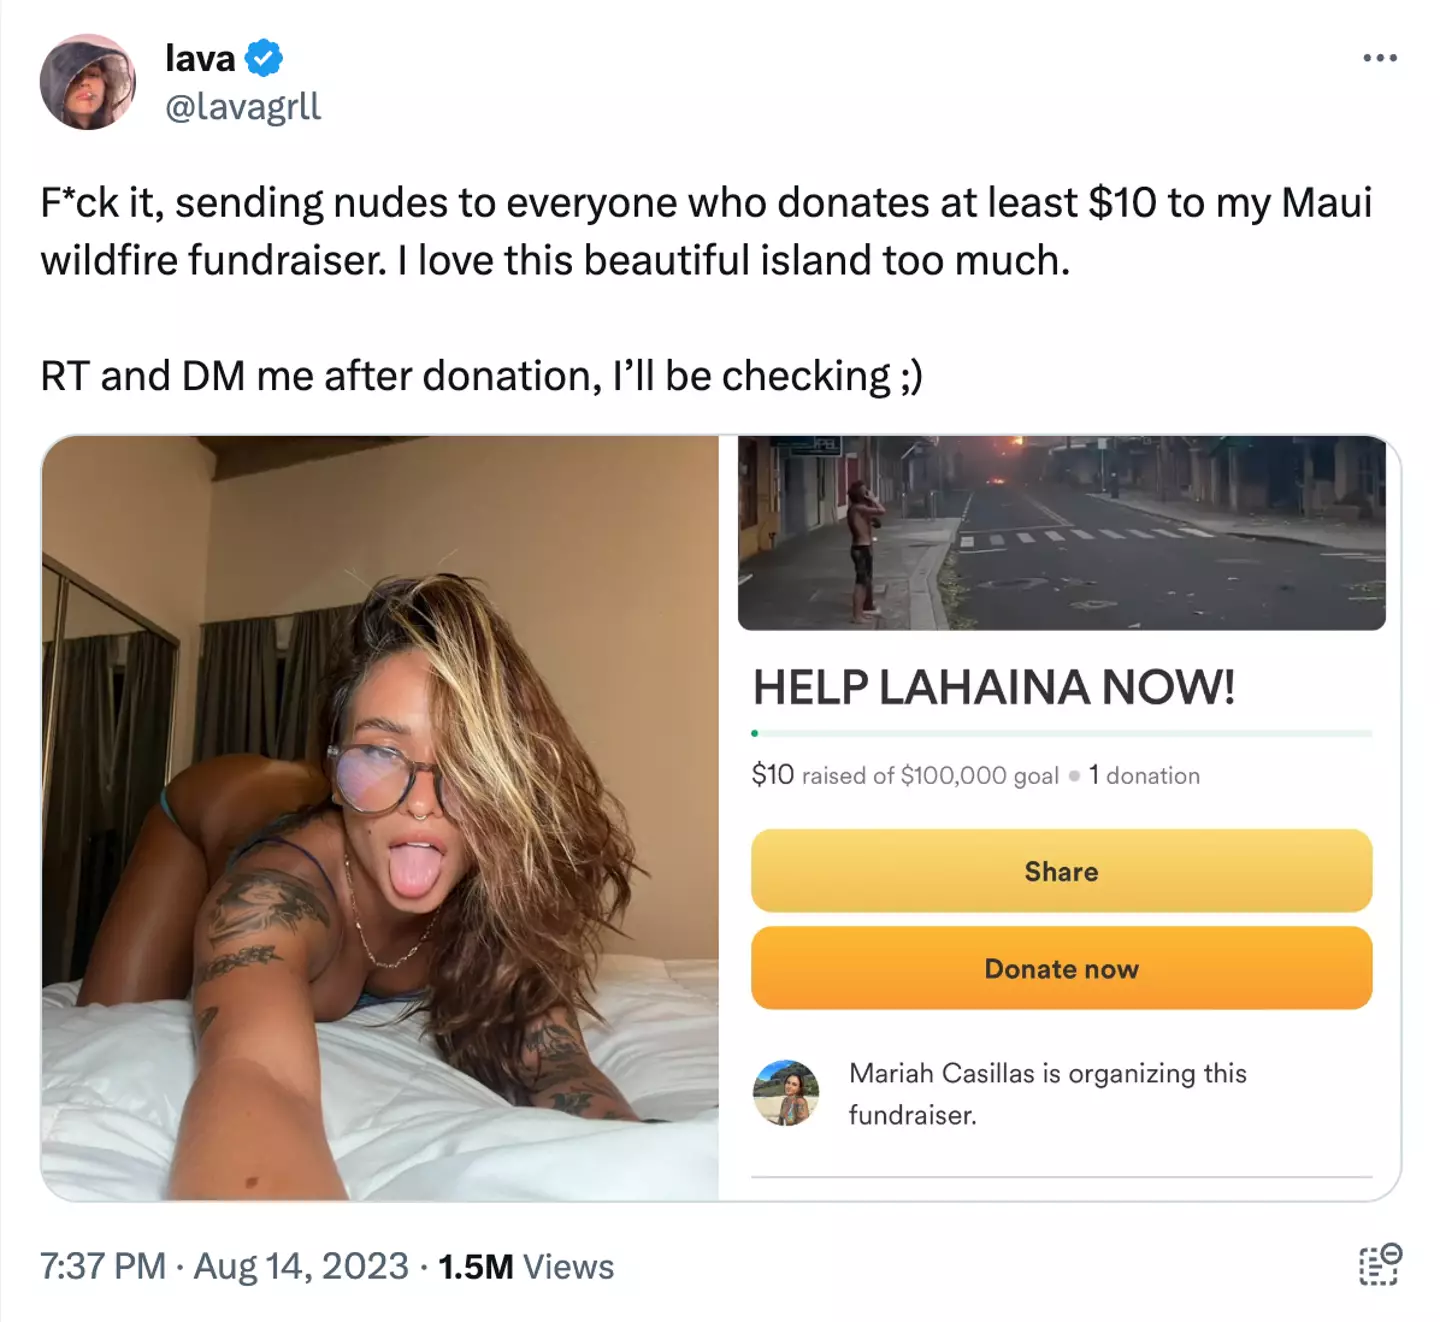This screenshot has height=1322, width=1440.
Task: Click the Mariah Casillas organizer text
Action: point(1047,1093)
